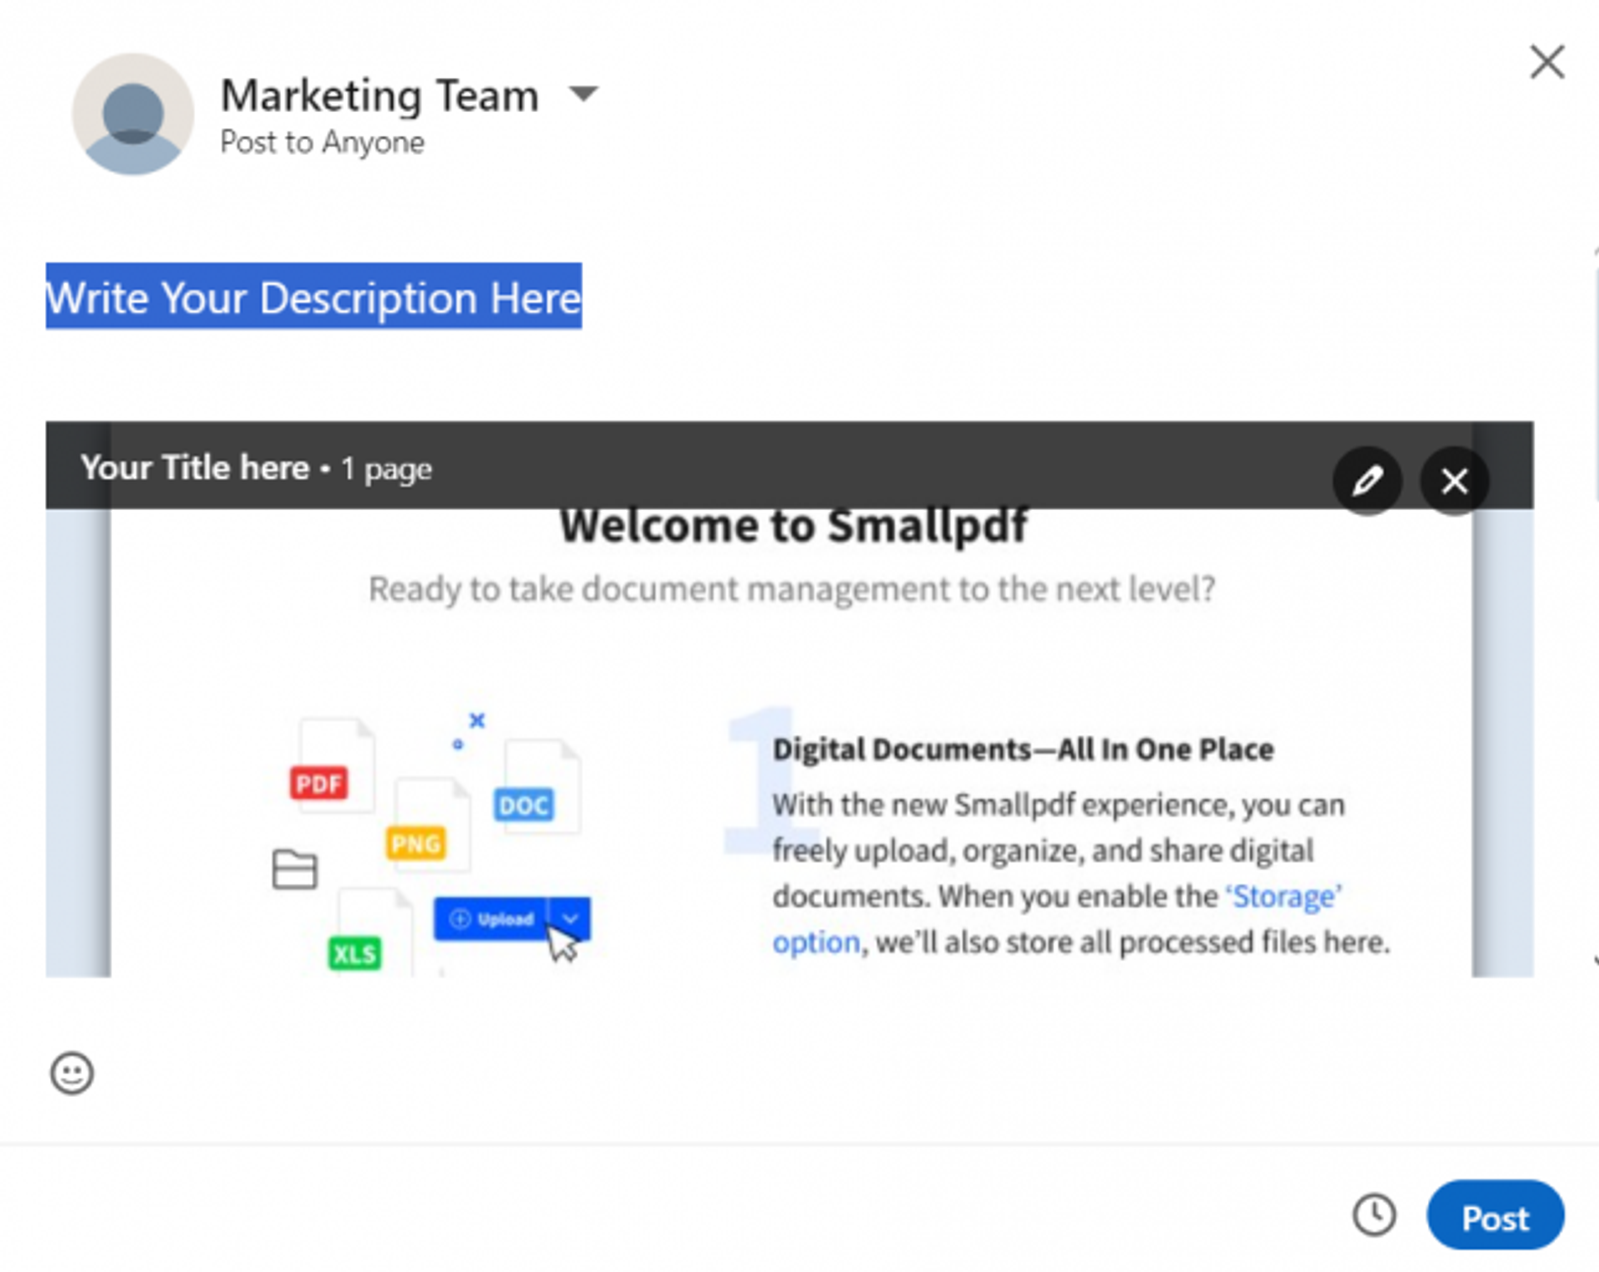Click 'Your Title here' document title

195,467
